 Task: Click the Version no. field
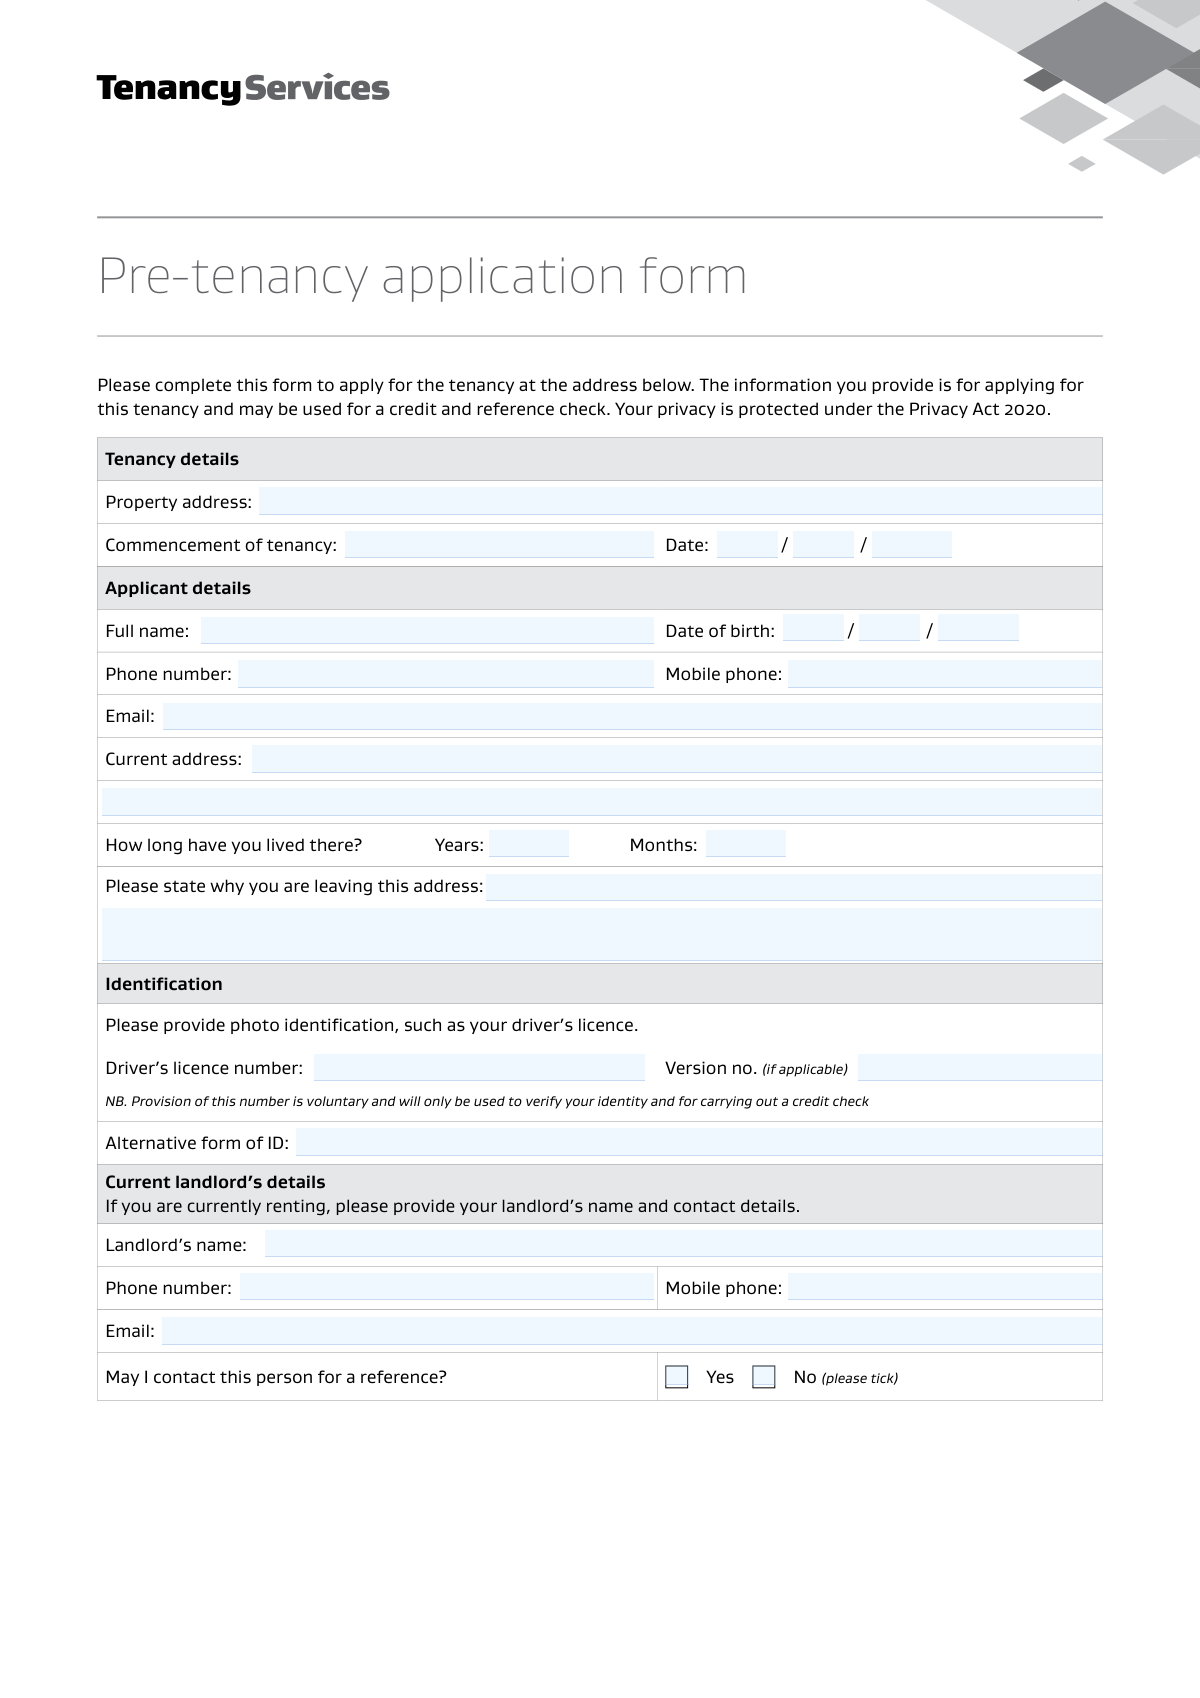pyautogui.click(x=979, y=1068)
